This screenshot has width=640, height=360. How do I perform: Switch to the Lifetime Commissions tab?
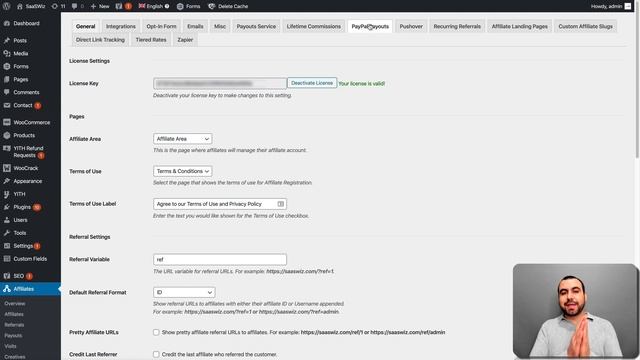(313, 26)
